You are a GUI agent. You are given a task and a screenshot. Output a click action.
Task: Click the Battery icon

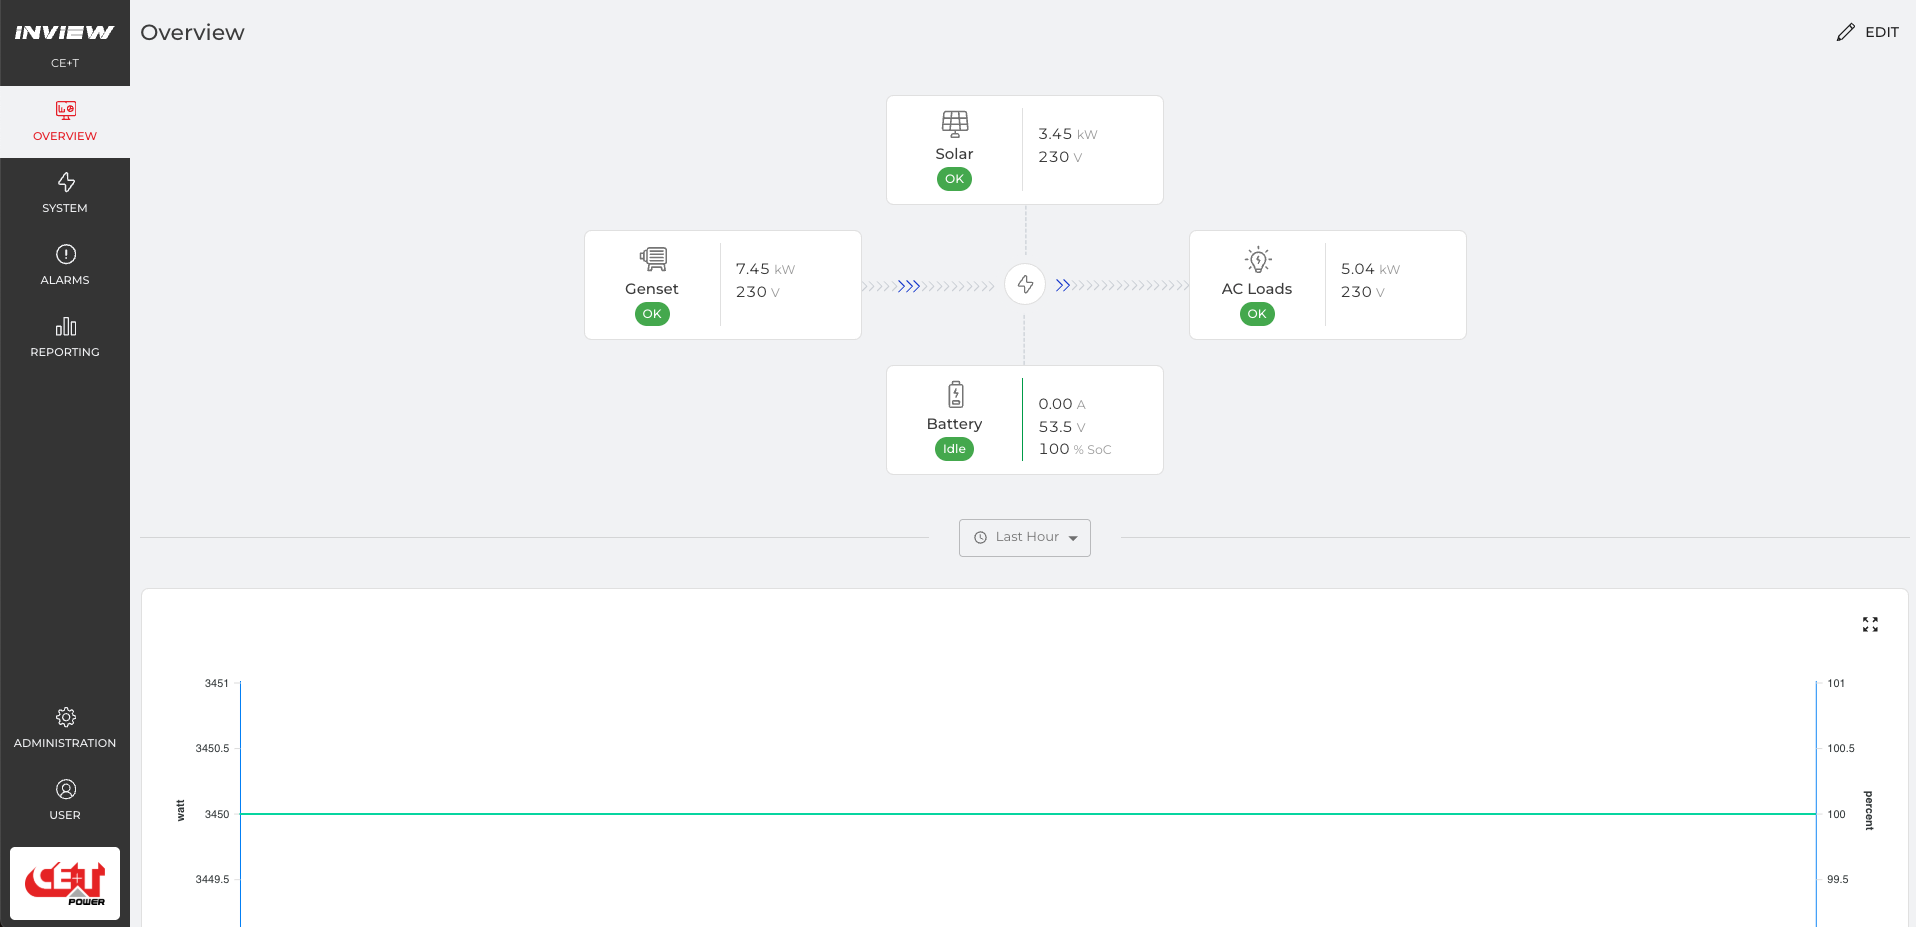tap(955, 394)
